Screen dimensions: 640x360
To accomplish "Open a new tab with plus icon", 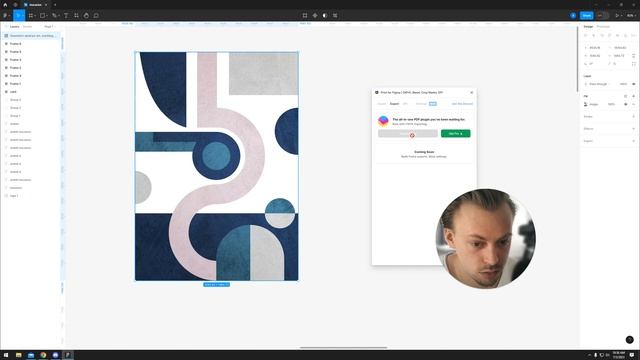I will coord(55,4).
